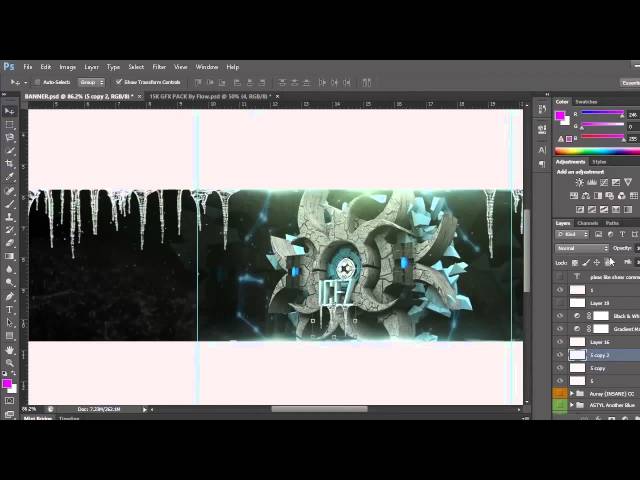Viewport: 640px width, 480px height.
Task: Toggle Quick Mask mode icon
Action: pyautogui.click(x=9, y=401)
